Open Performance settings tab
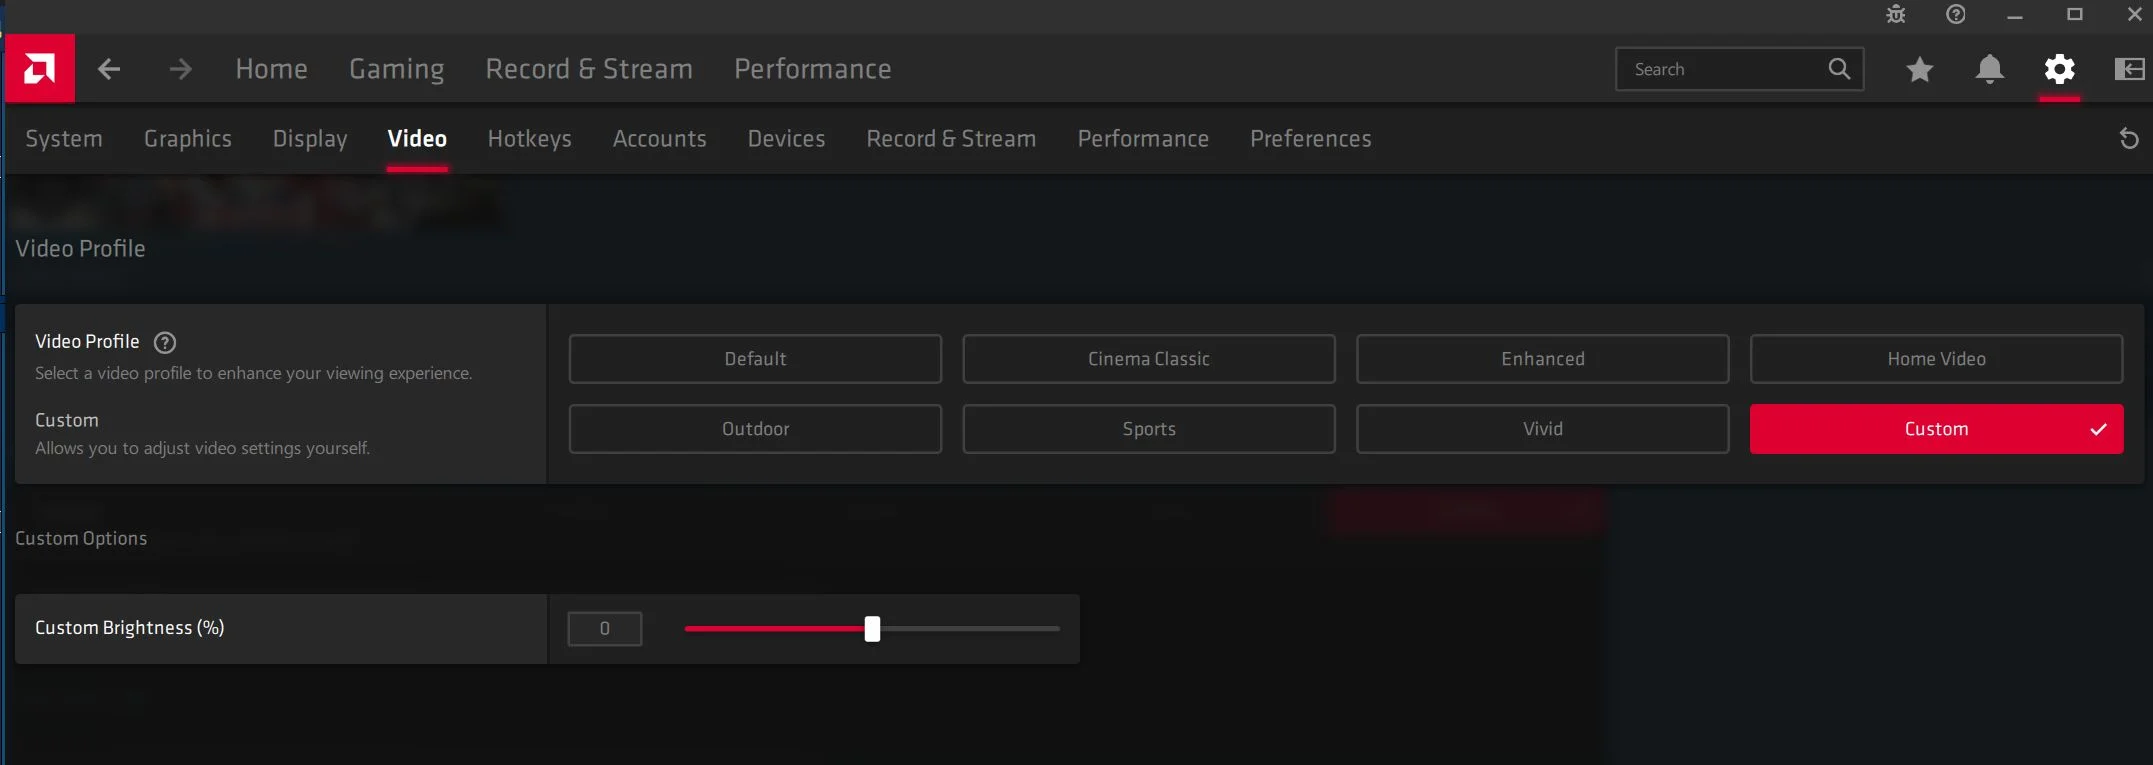2153x765 pixels. click(x=1143, y=139)
